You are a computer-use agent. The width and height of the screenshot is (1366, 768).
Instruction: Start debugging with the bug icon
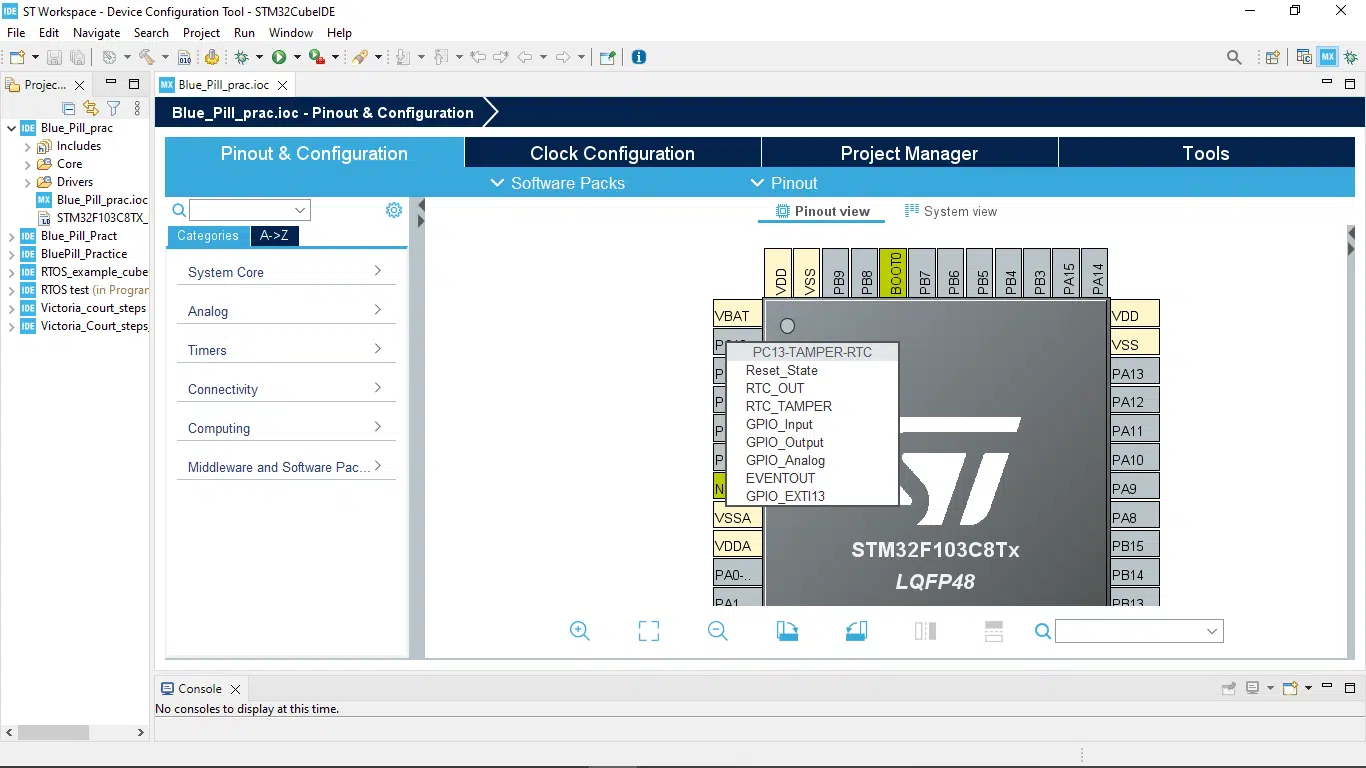(242, 57)
